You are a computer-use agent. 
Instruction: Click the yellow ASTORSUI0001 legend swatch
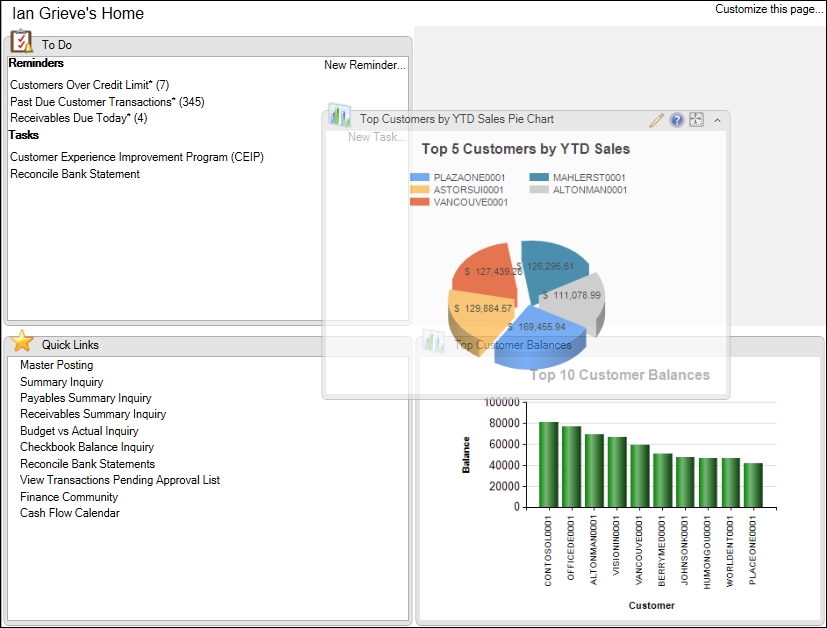tap(420, 189)
